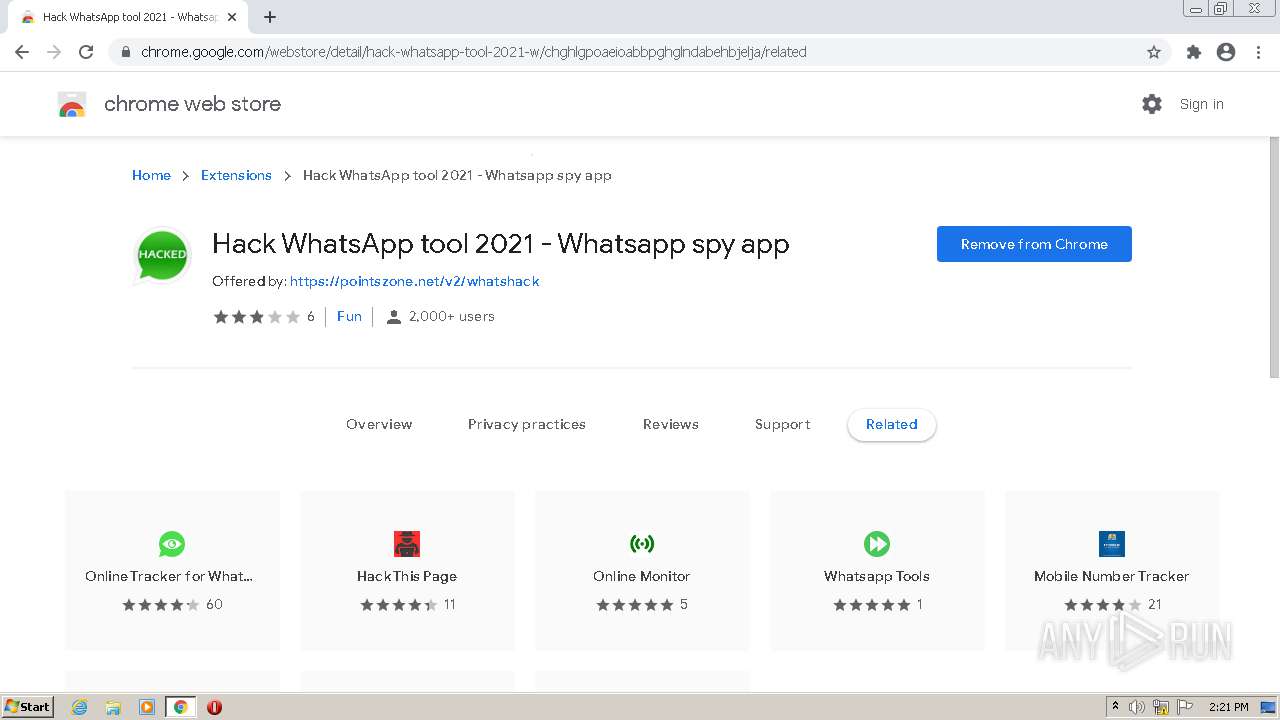Click the green HACKED extension icon
Image resolution: width=1280 pixels, height=720 pixels.
coord(162,255)
